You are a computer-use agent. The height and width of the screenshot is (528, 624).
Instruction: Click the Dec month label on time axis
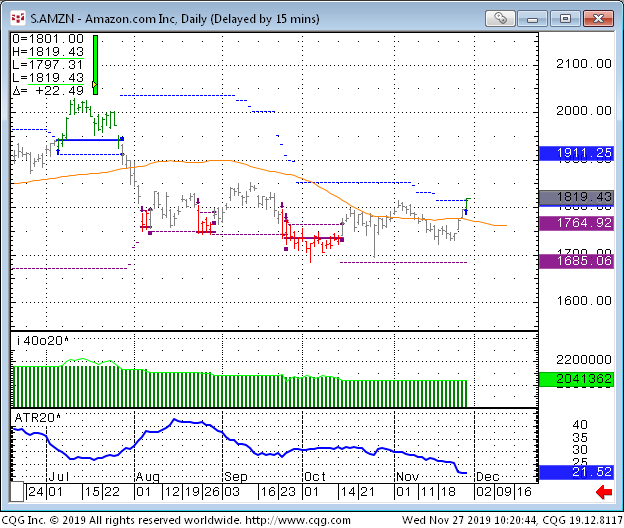pos(488,477)
